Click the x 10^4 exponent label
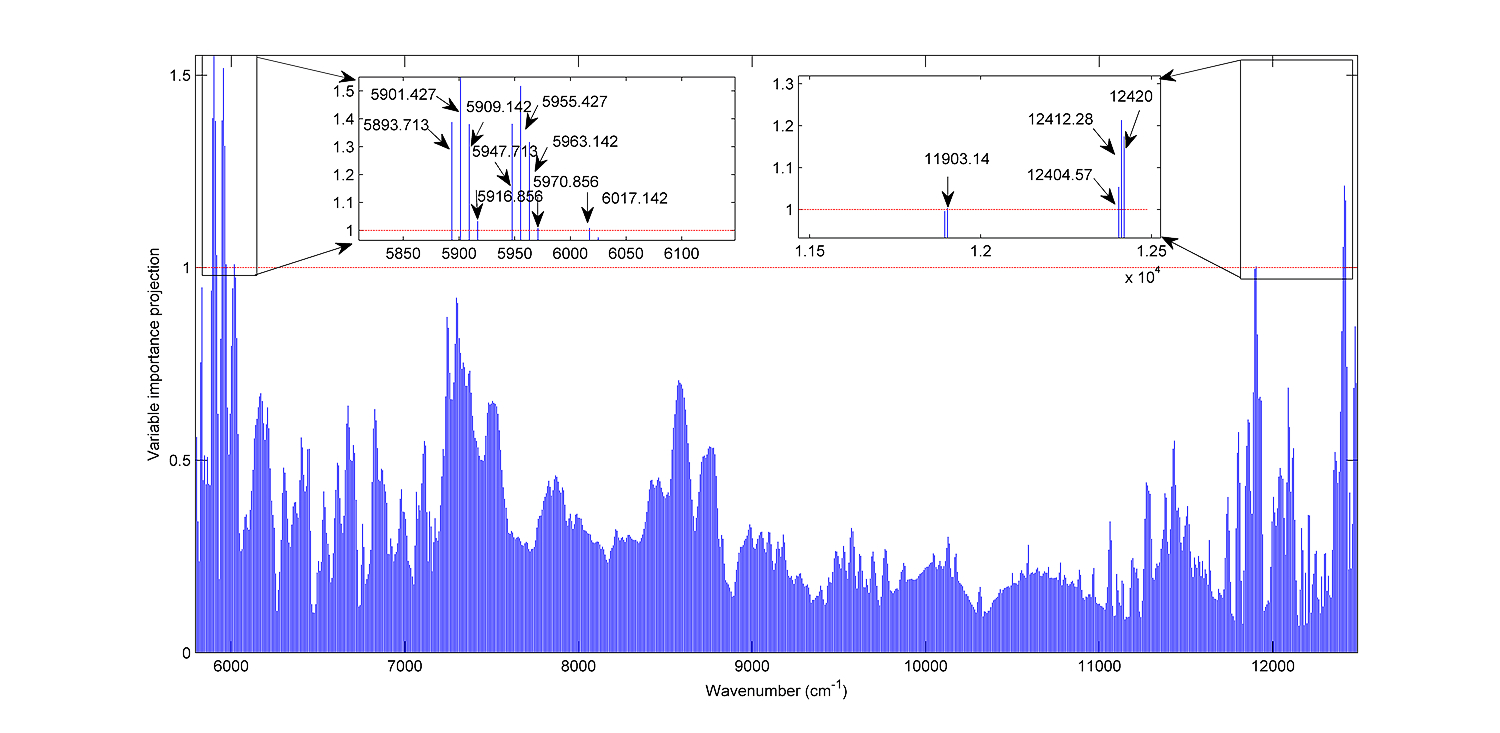The image size is (1500, 733). [x=1140, y=278]
